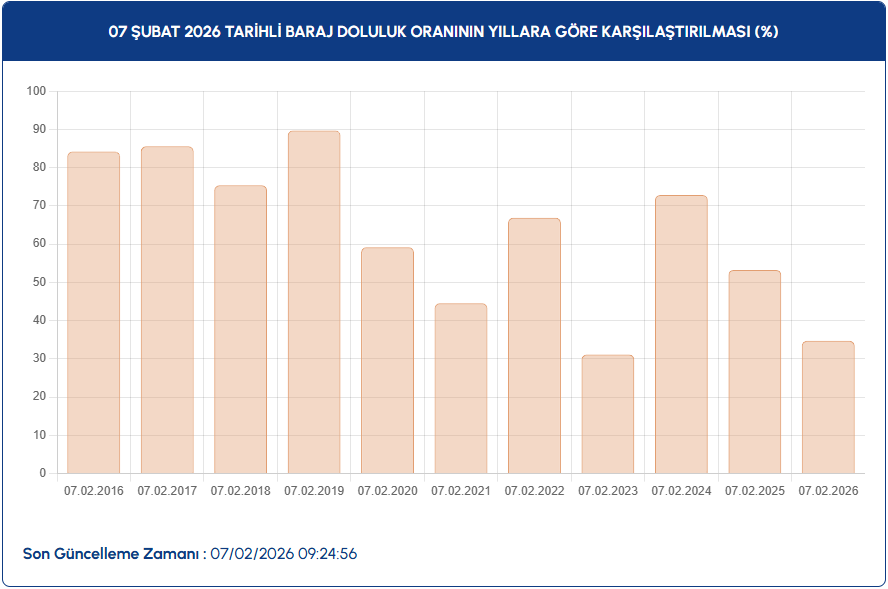Click the x-axis label 07.02.2016
Viewport: 888px width, 589px height.
click(94, 491)
